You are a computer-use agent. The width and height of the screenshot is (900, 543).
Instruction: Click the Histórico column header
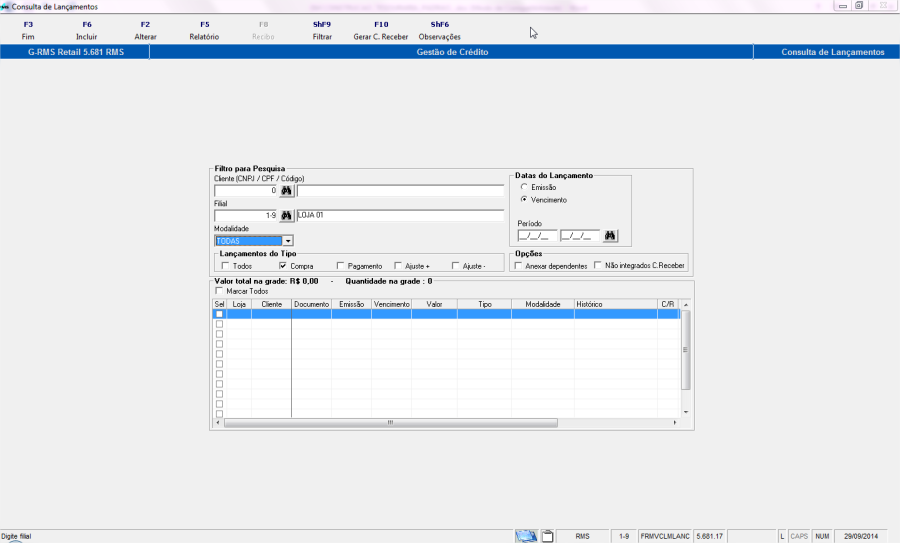(x=616, y=304)
